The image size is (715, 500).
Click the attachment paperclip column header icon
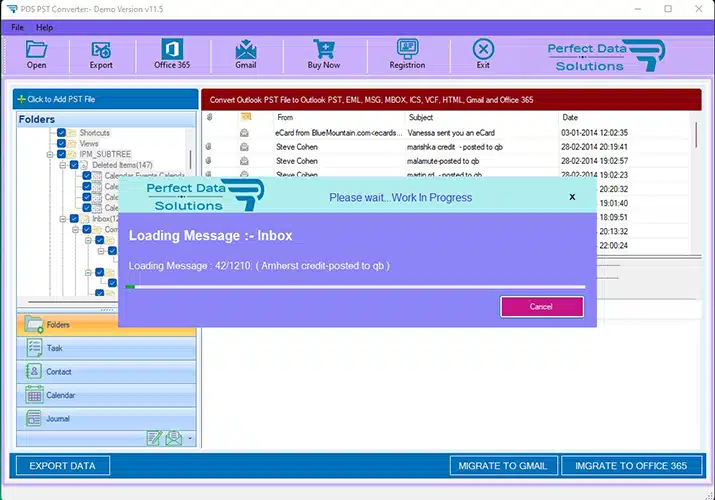209,117
